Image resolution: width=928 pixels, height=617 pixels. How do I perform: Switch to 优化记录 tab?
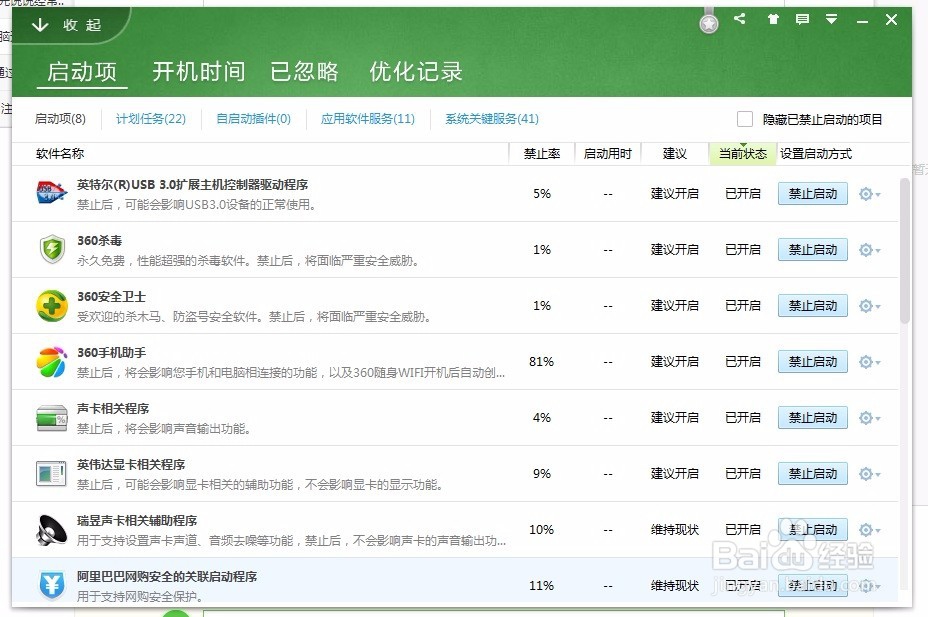click(415, 72)
